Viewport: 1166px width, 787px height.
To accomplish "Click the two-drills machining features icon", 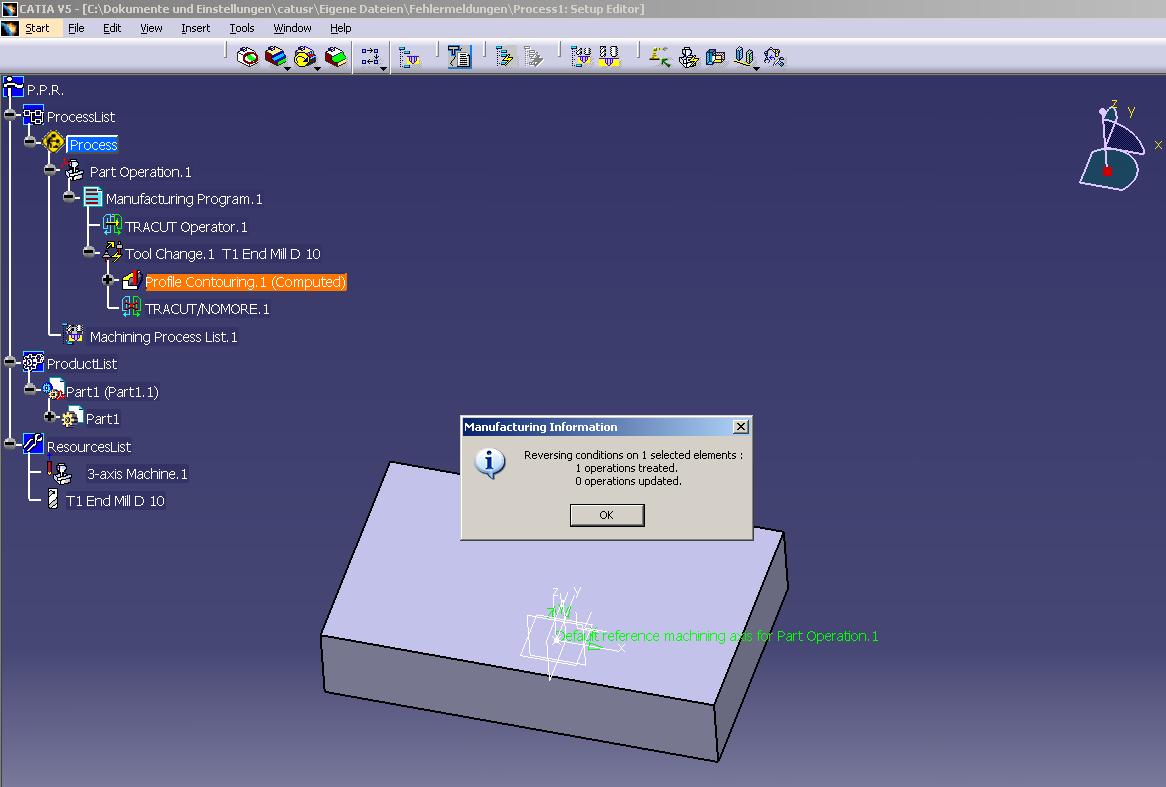I will pyautogui.click(x=609, y=57).
